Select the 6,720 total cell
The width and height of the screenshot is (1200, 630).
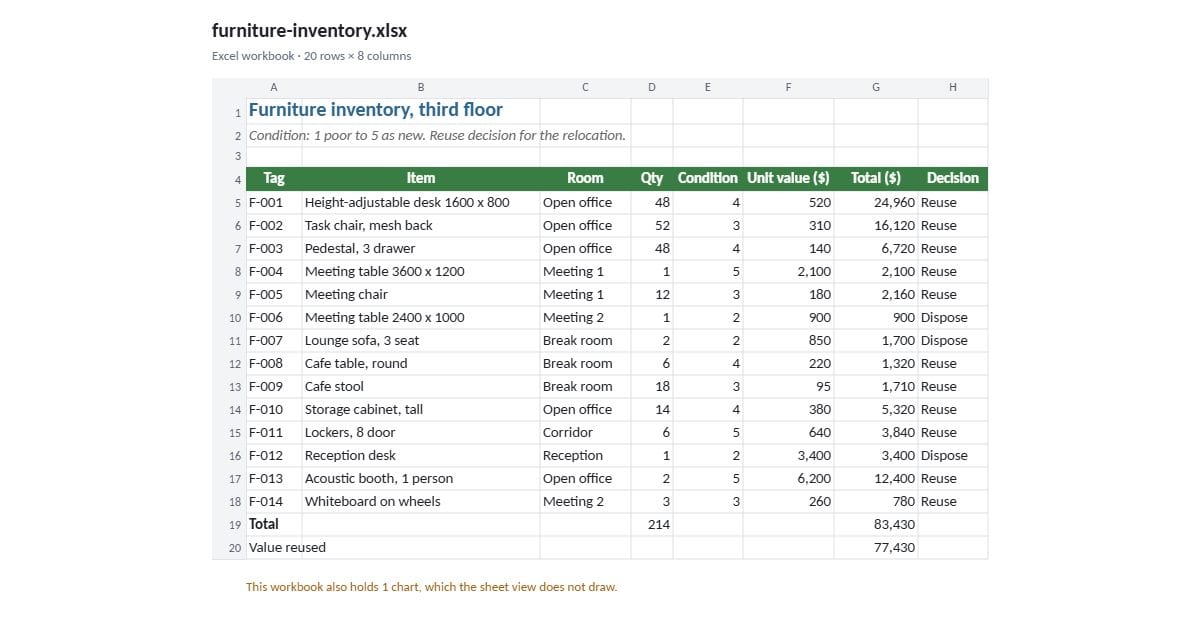876,248
